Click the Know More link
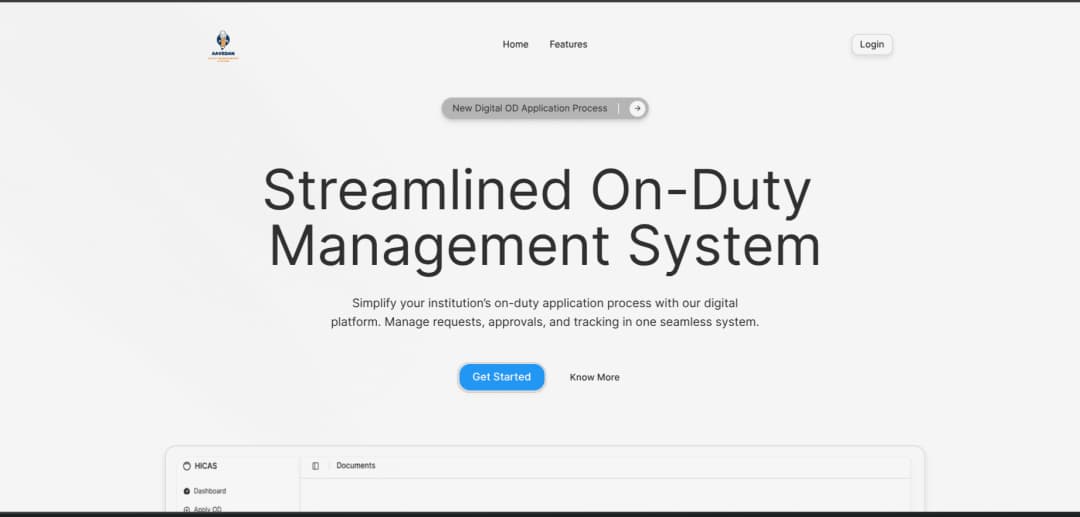 coord(594,377)
